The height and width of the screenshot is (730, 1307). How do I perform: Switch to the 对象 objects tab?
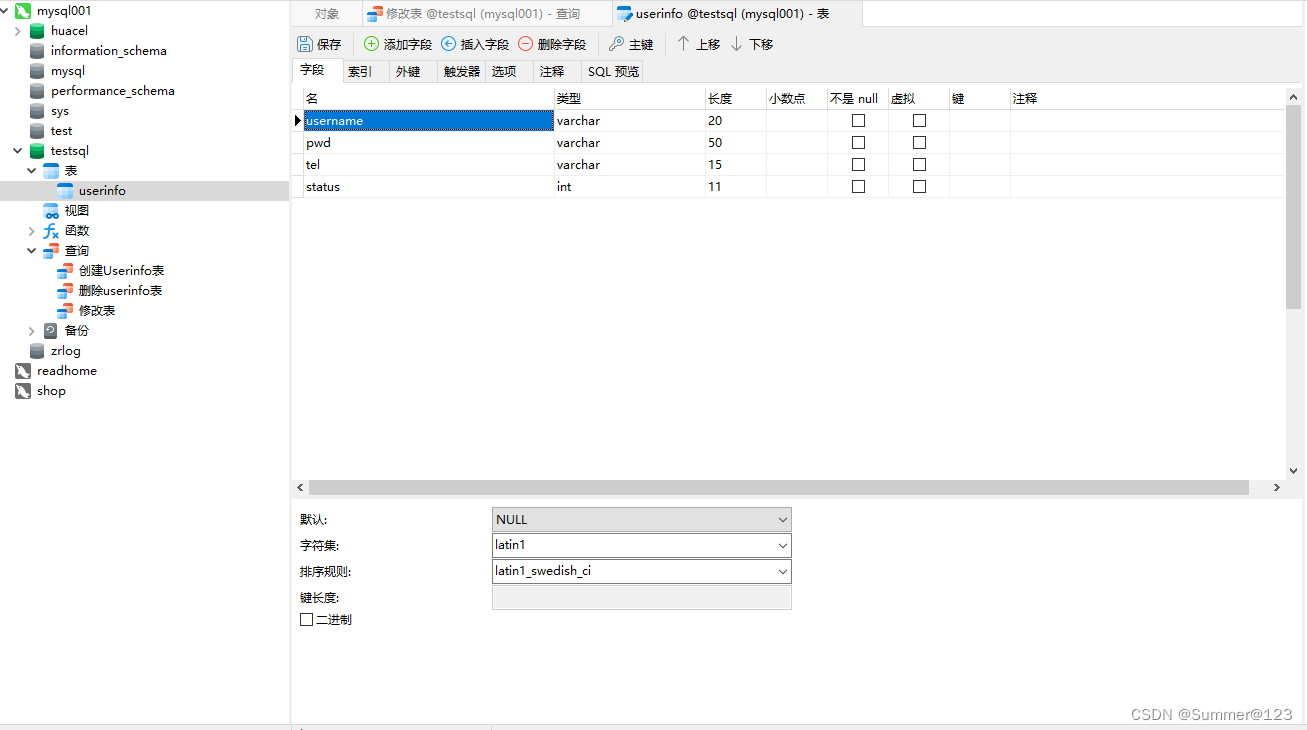coord(327,14)
